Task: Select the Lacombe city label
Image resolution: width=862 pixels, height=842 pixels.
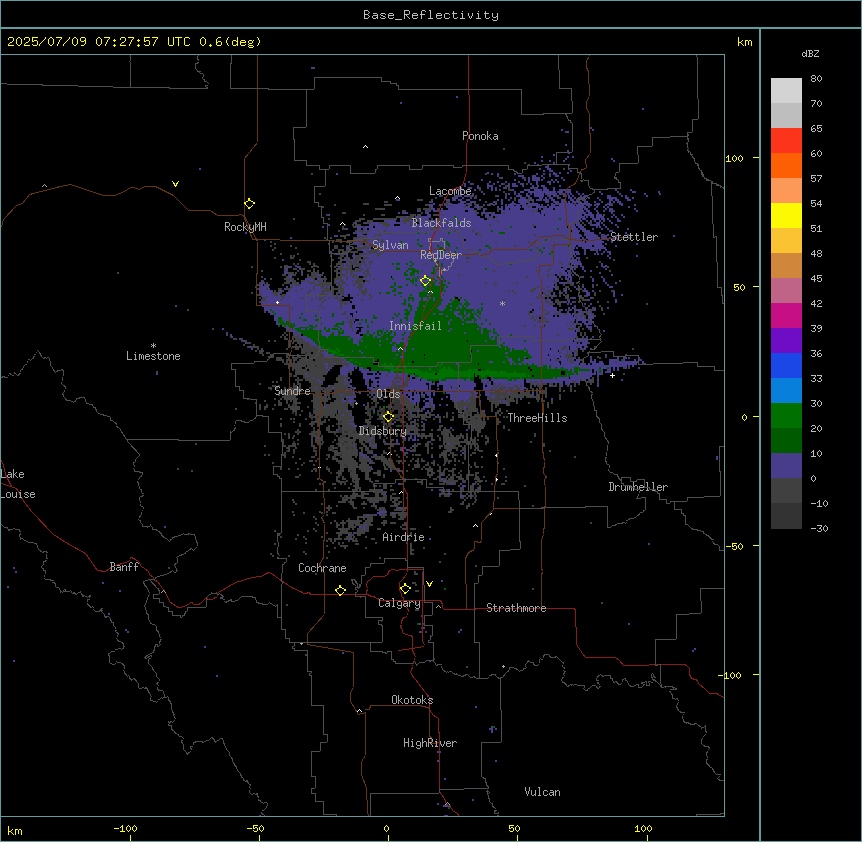Action: click(450, 191)
